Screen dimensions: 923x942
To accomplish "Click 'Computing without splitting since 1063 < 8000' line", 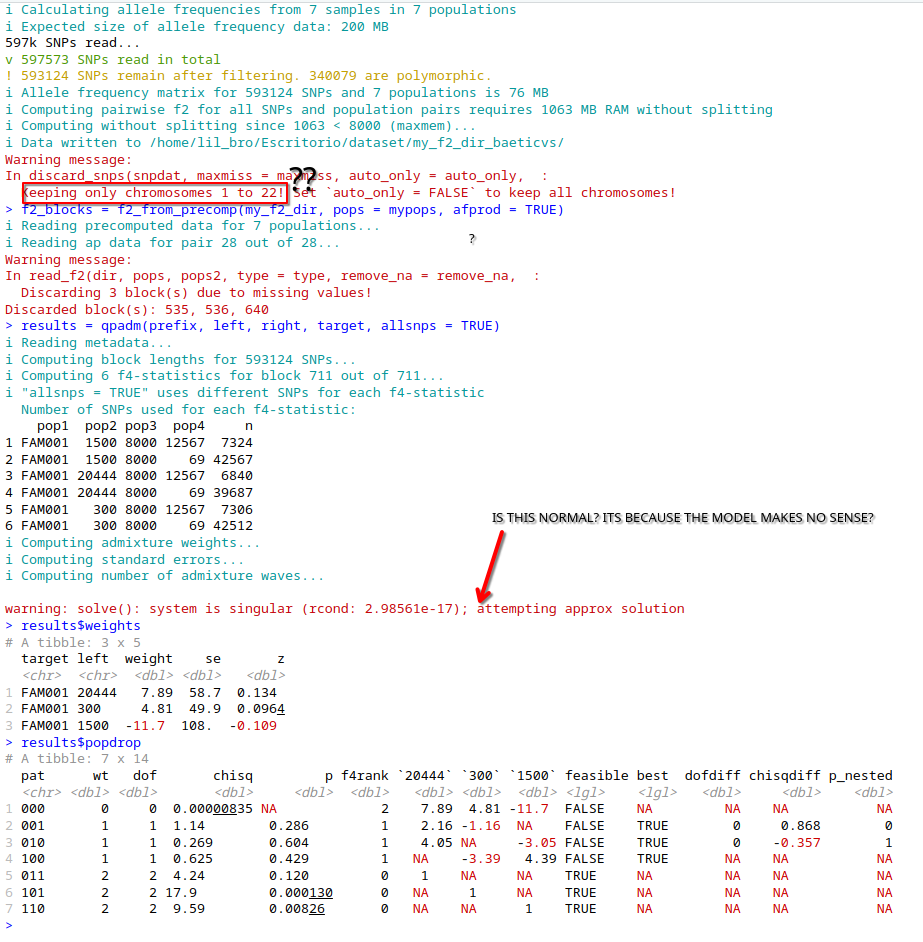I will (x=240, y=126).
